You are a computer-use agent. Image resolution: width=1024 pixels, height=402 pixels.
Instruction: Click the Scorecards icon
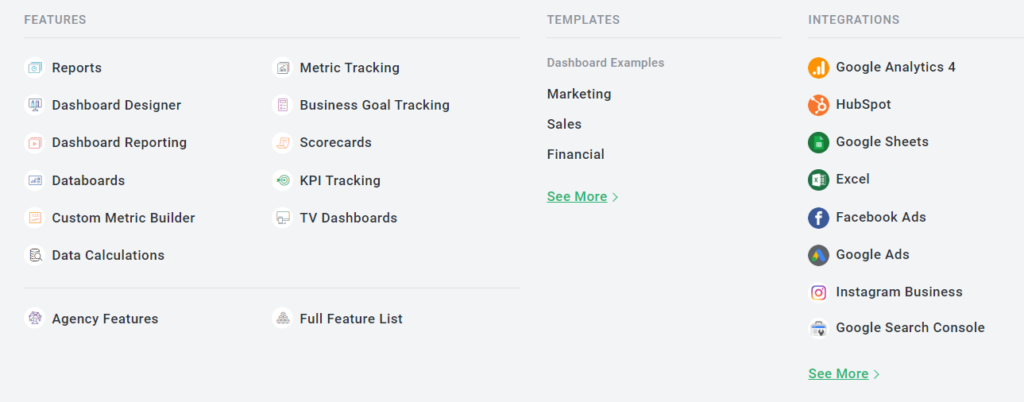point(282,143)
